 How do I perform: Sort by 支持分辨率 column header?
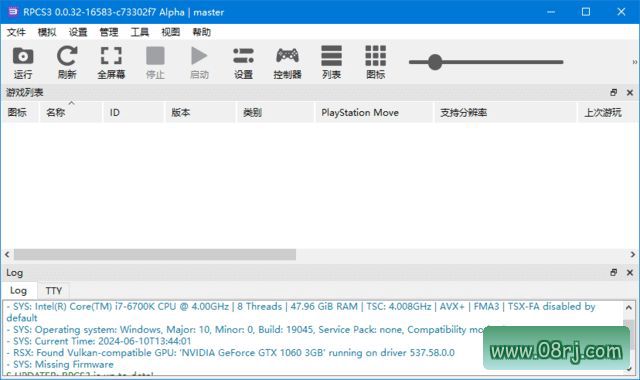tap(506, 113)
